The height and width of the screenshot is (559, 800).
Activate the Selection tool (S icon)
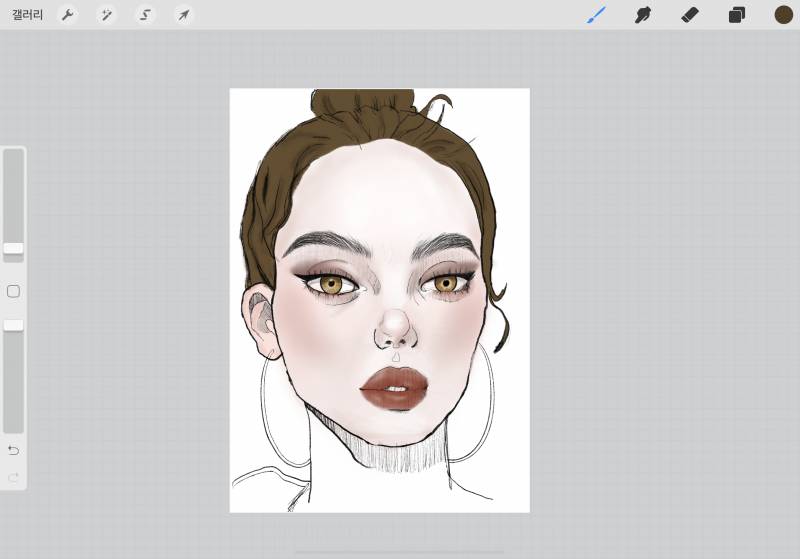(145, 15)
